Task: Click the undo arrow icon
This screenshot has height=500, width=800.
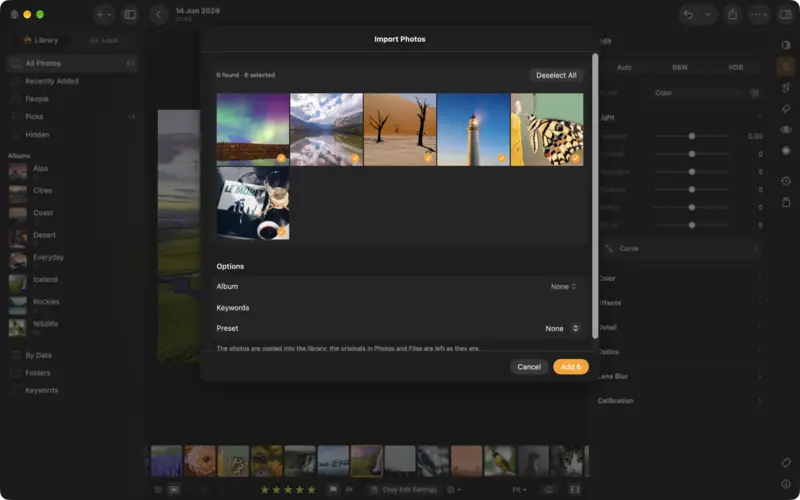Action: tap(688, 15)
